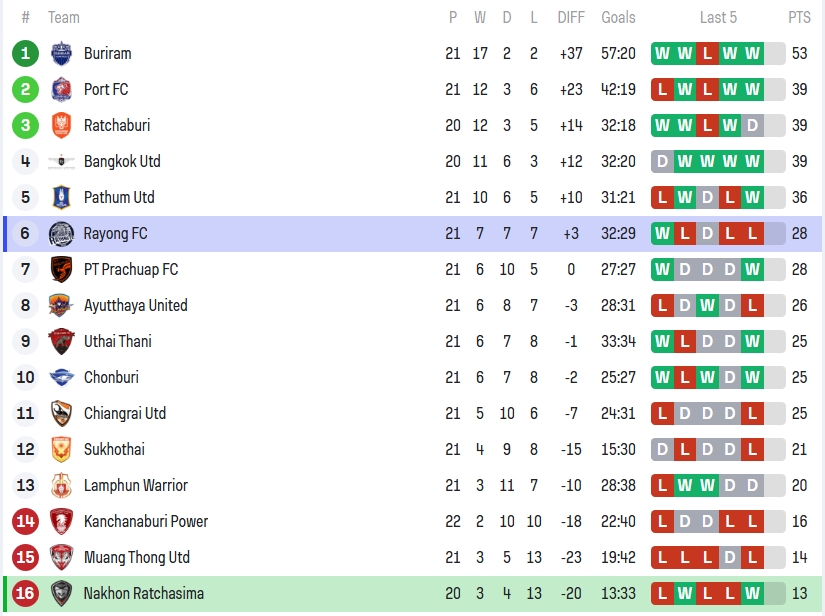Click the PT Prachuap FC crest

61,269
